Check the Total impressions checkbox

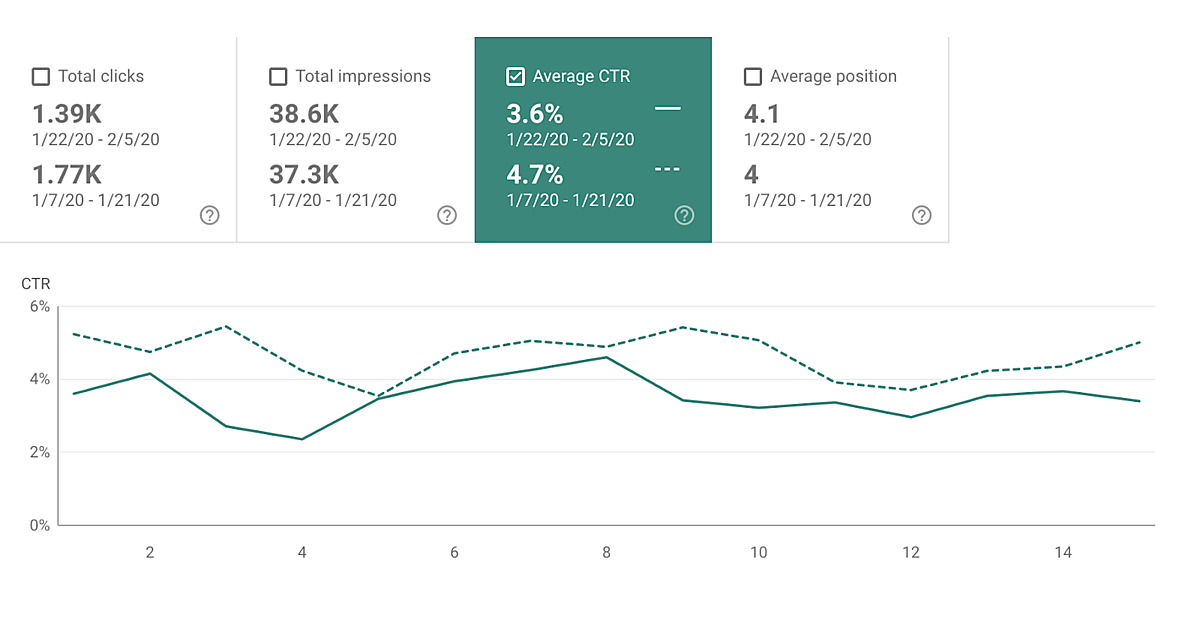278,77
